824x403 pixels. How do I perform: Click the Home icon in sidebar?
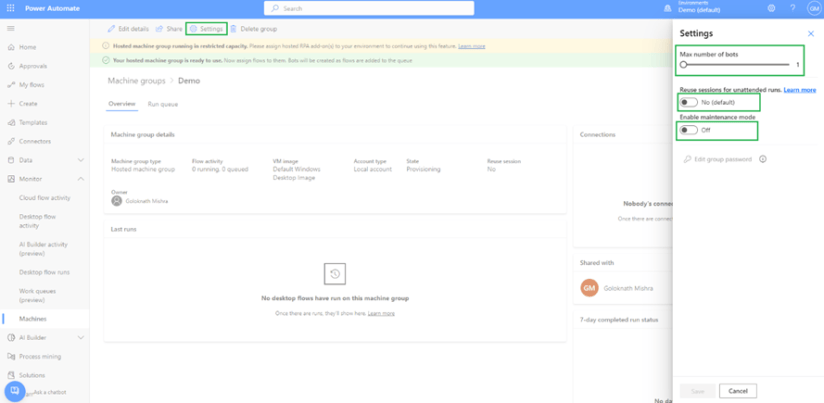(11, 47)
